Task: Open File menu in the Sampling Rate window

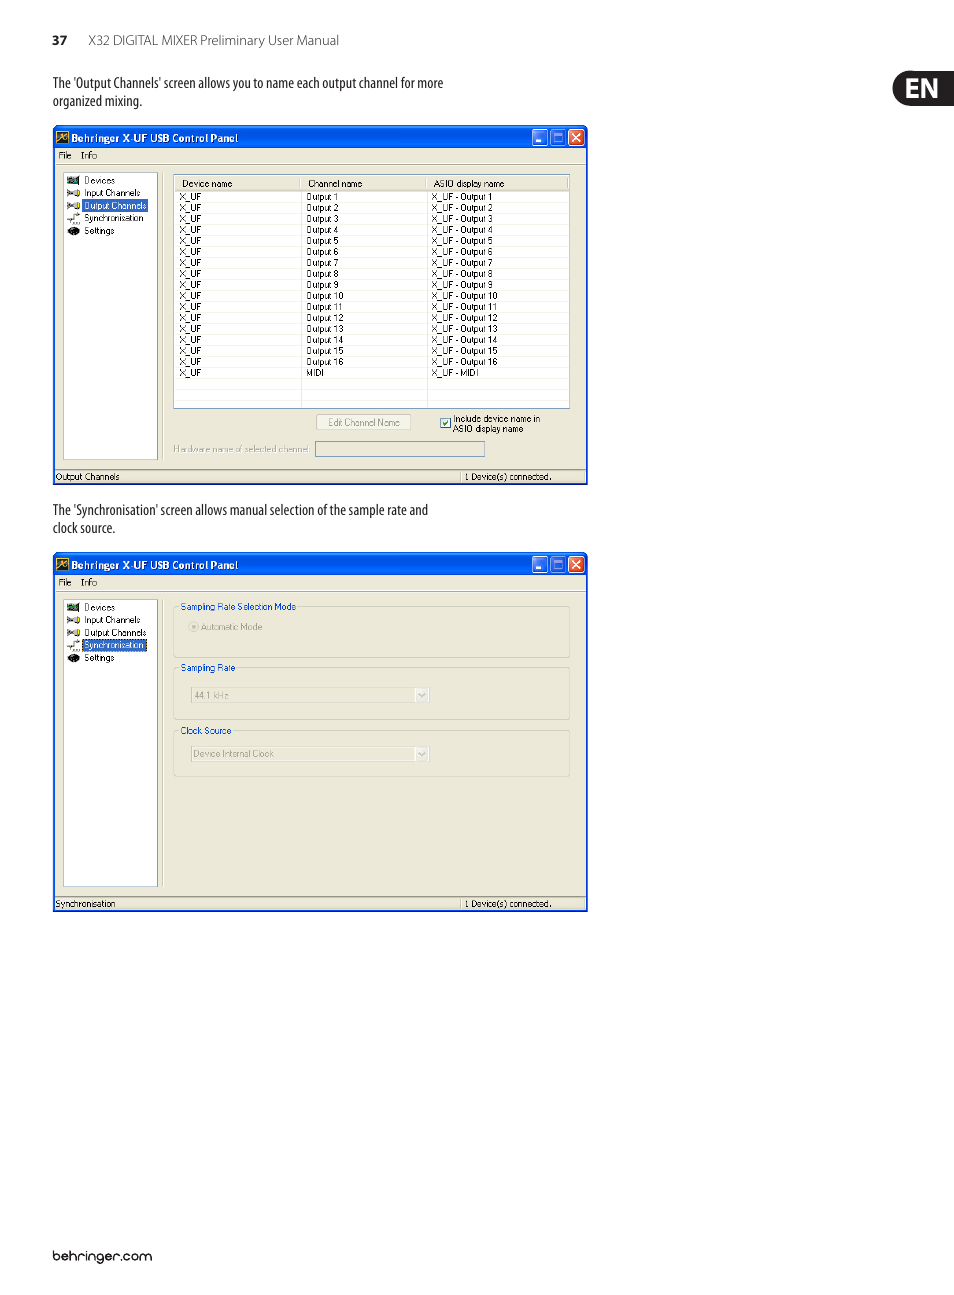Action: [x=65, y=583]
